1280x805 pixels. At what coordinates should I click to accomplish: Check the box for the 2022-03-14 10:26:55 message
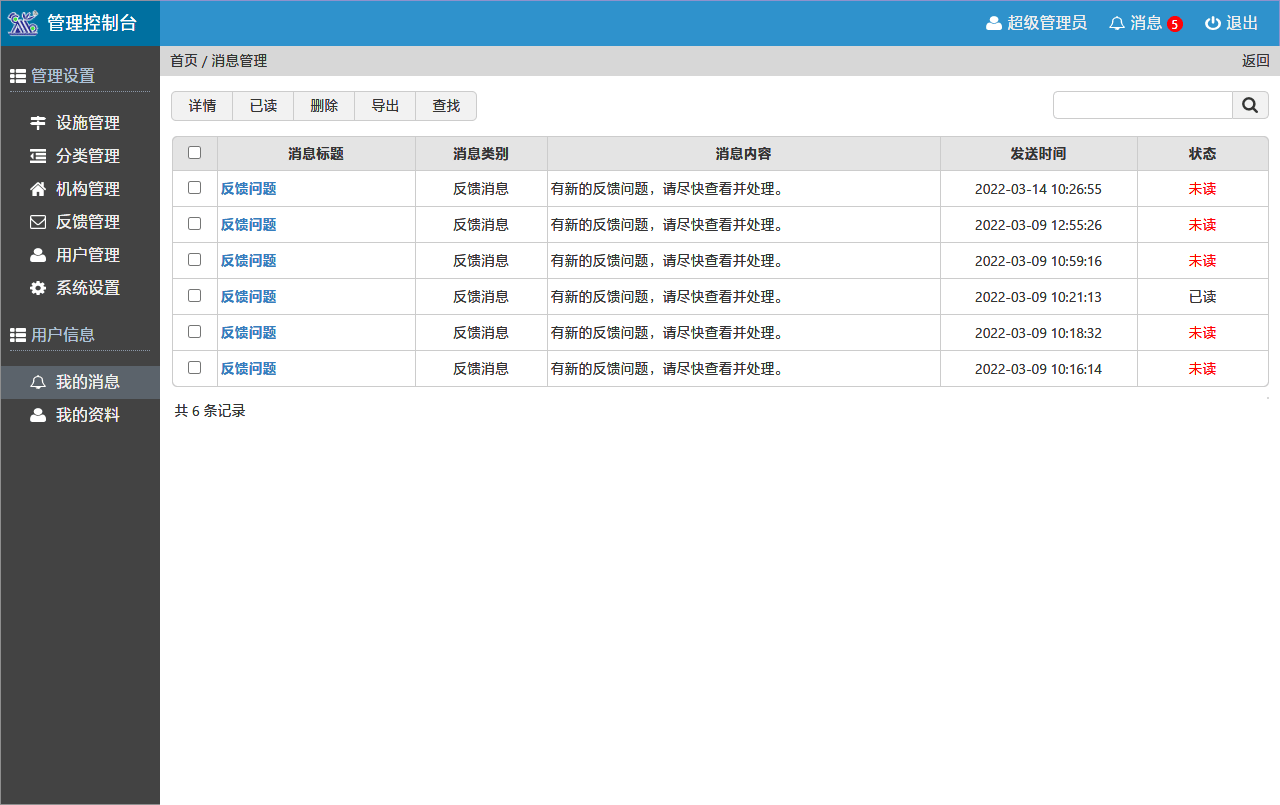(x=194, y=188)
